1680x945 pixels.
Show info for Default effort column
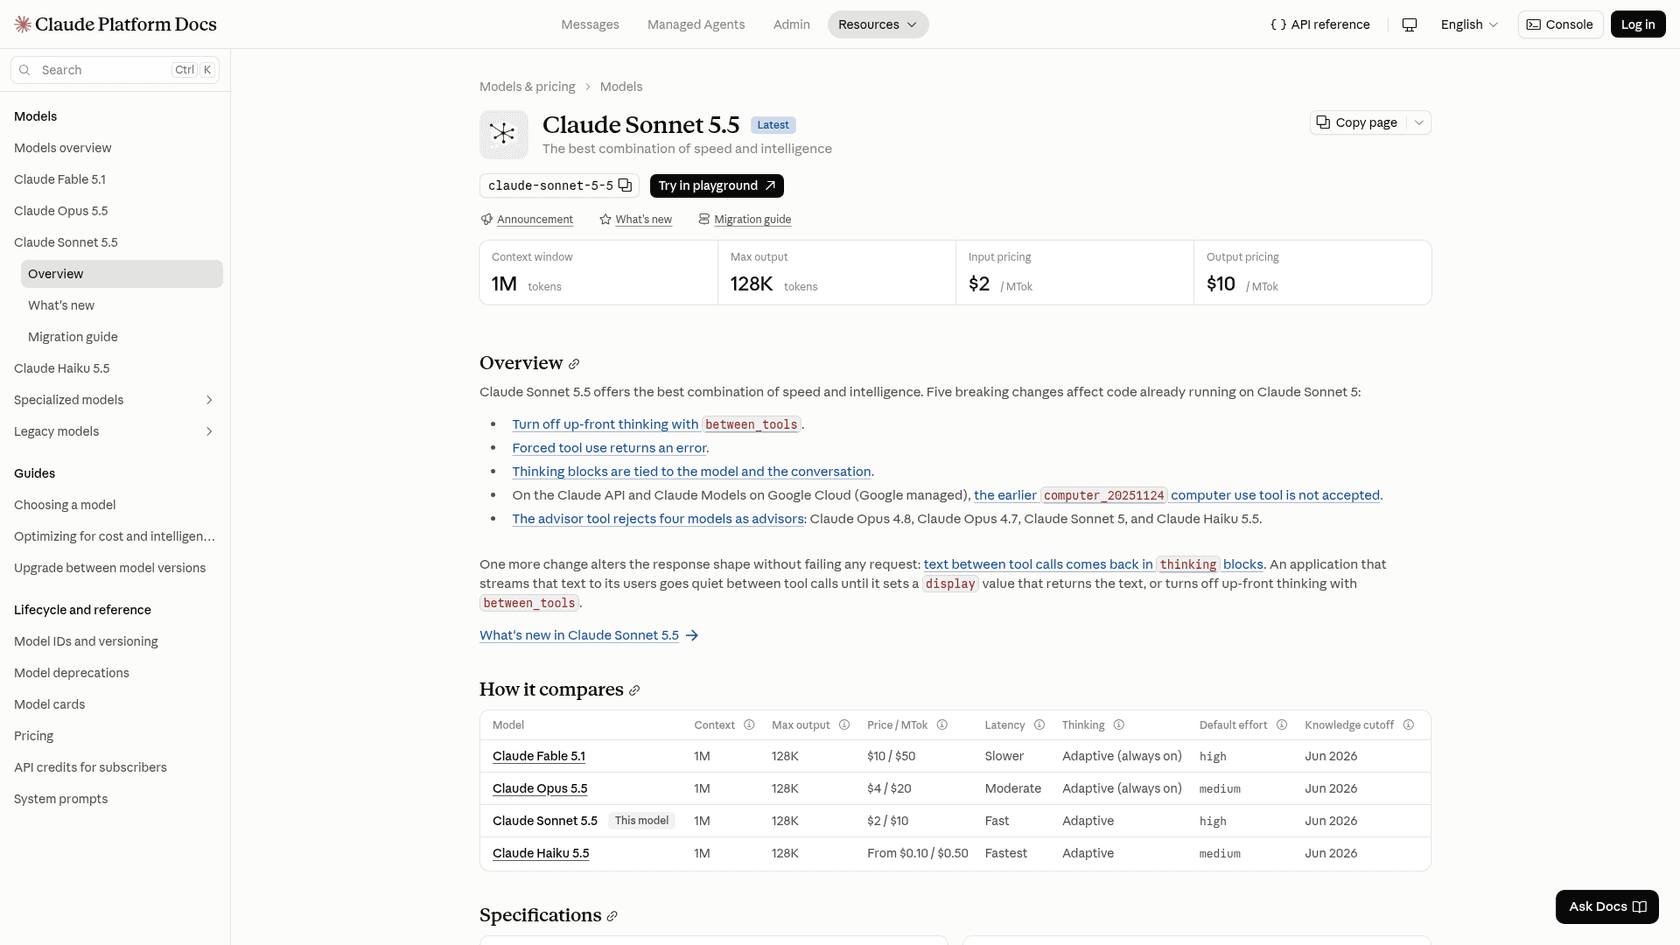[x=1281, y=725]
